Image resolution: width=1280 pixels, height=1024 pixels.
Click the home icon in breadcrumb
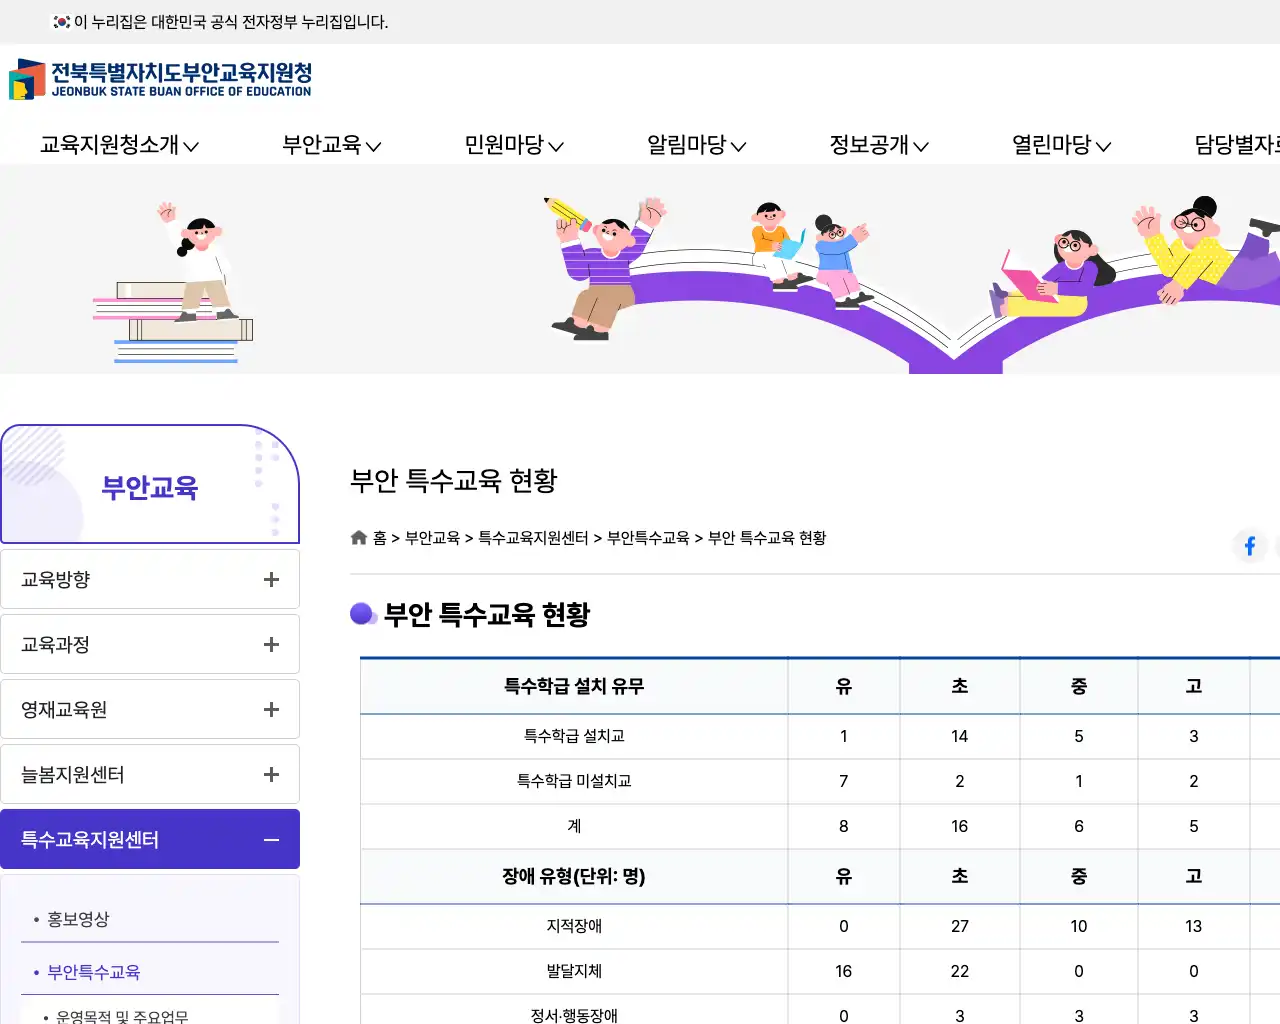tap(359, 538)
